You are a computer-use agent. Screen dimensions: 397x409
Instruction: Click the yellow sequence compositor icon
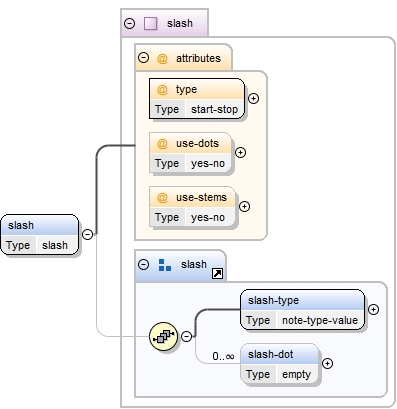click(163, 336)
